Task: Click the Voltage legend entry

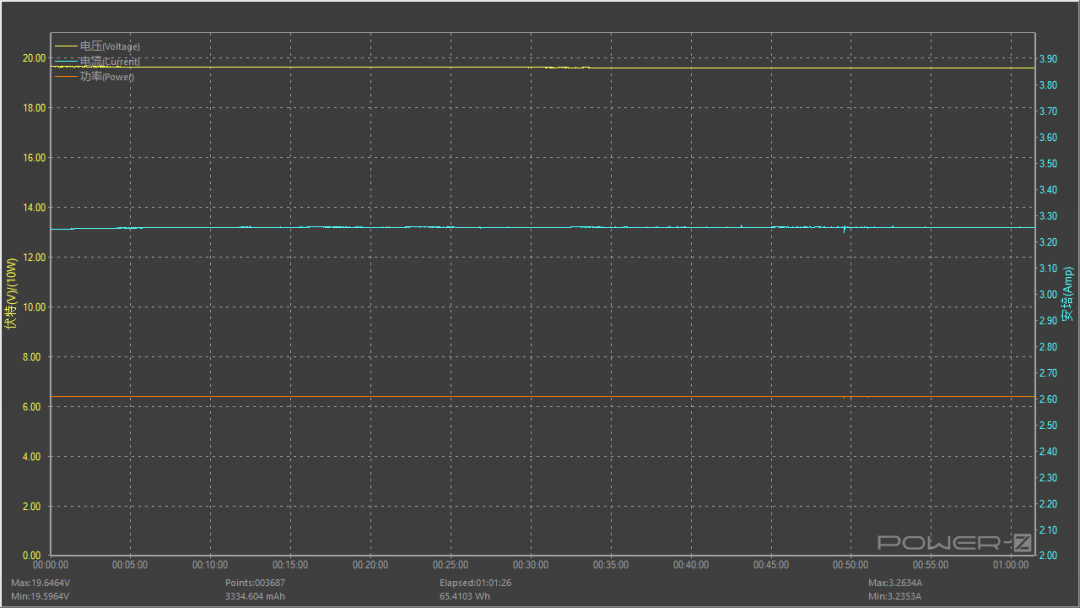Action: (x=97, y=46)
